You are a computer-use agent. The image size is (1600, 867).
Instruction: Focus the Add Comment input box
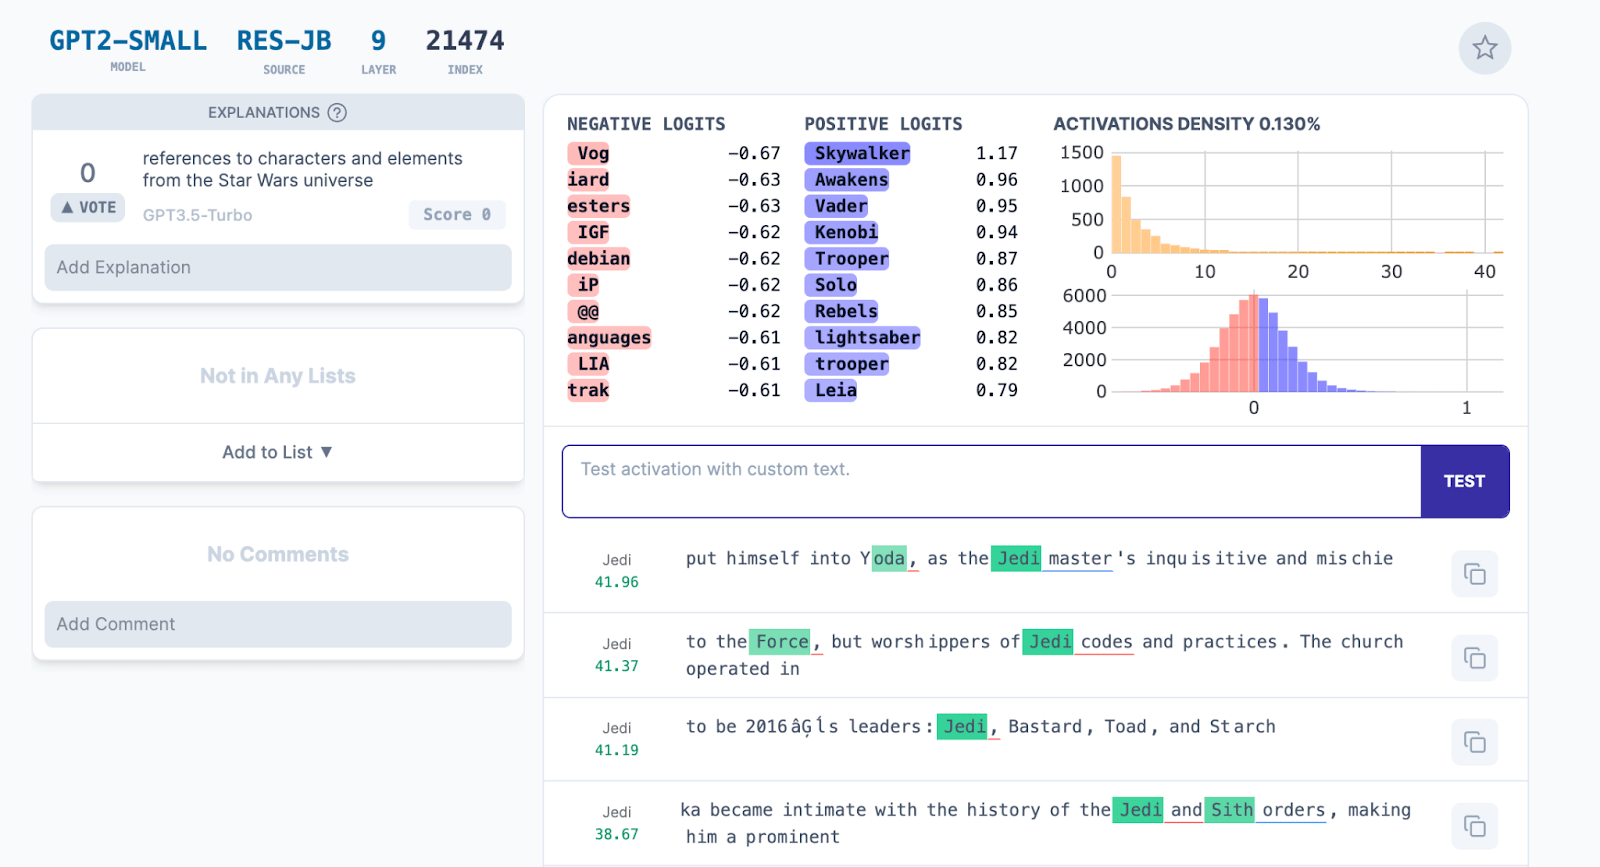pos(278,624)
